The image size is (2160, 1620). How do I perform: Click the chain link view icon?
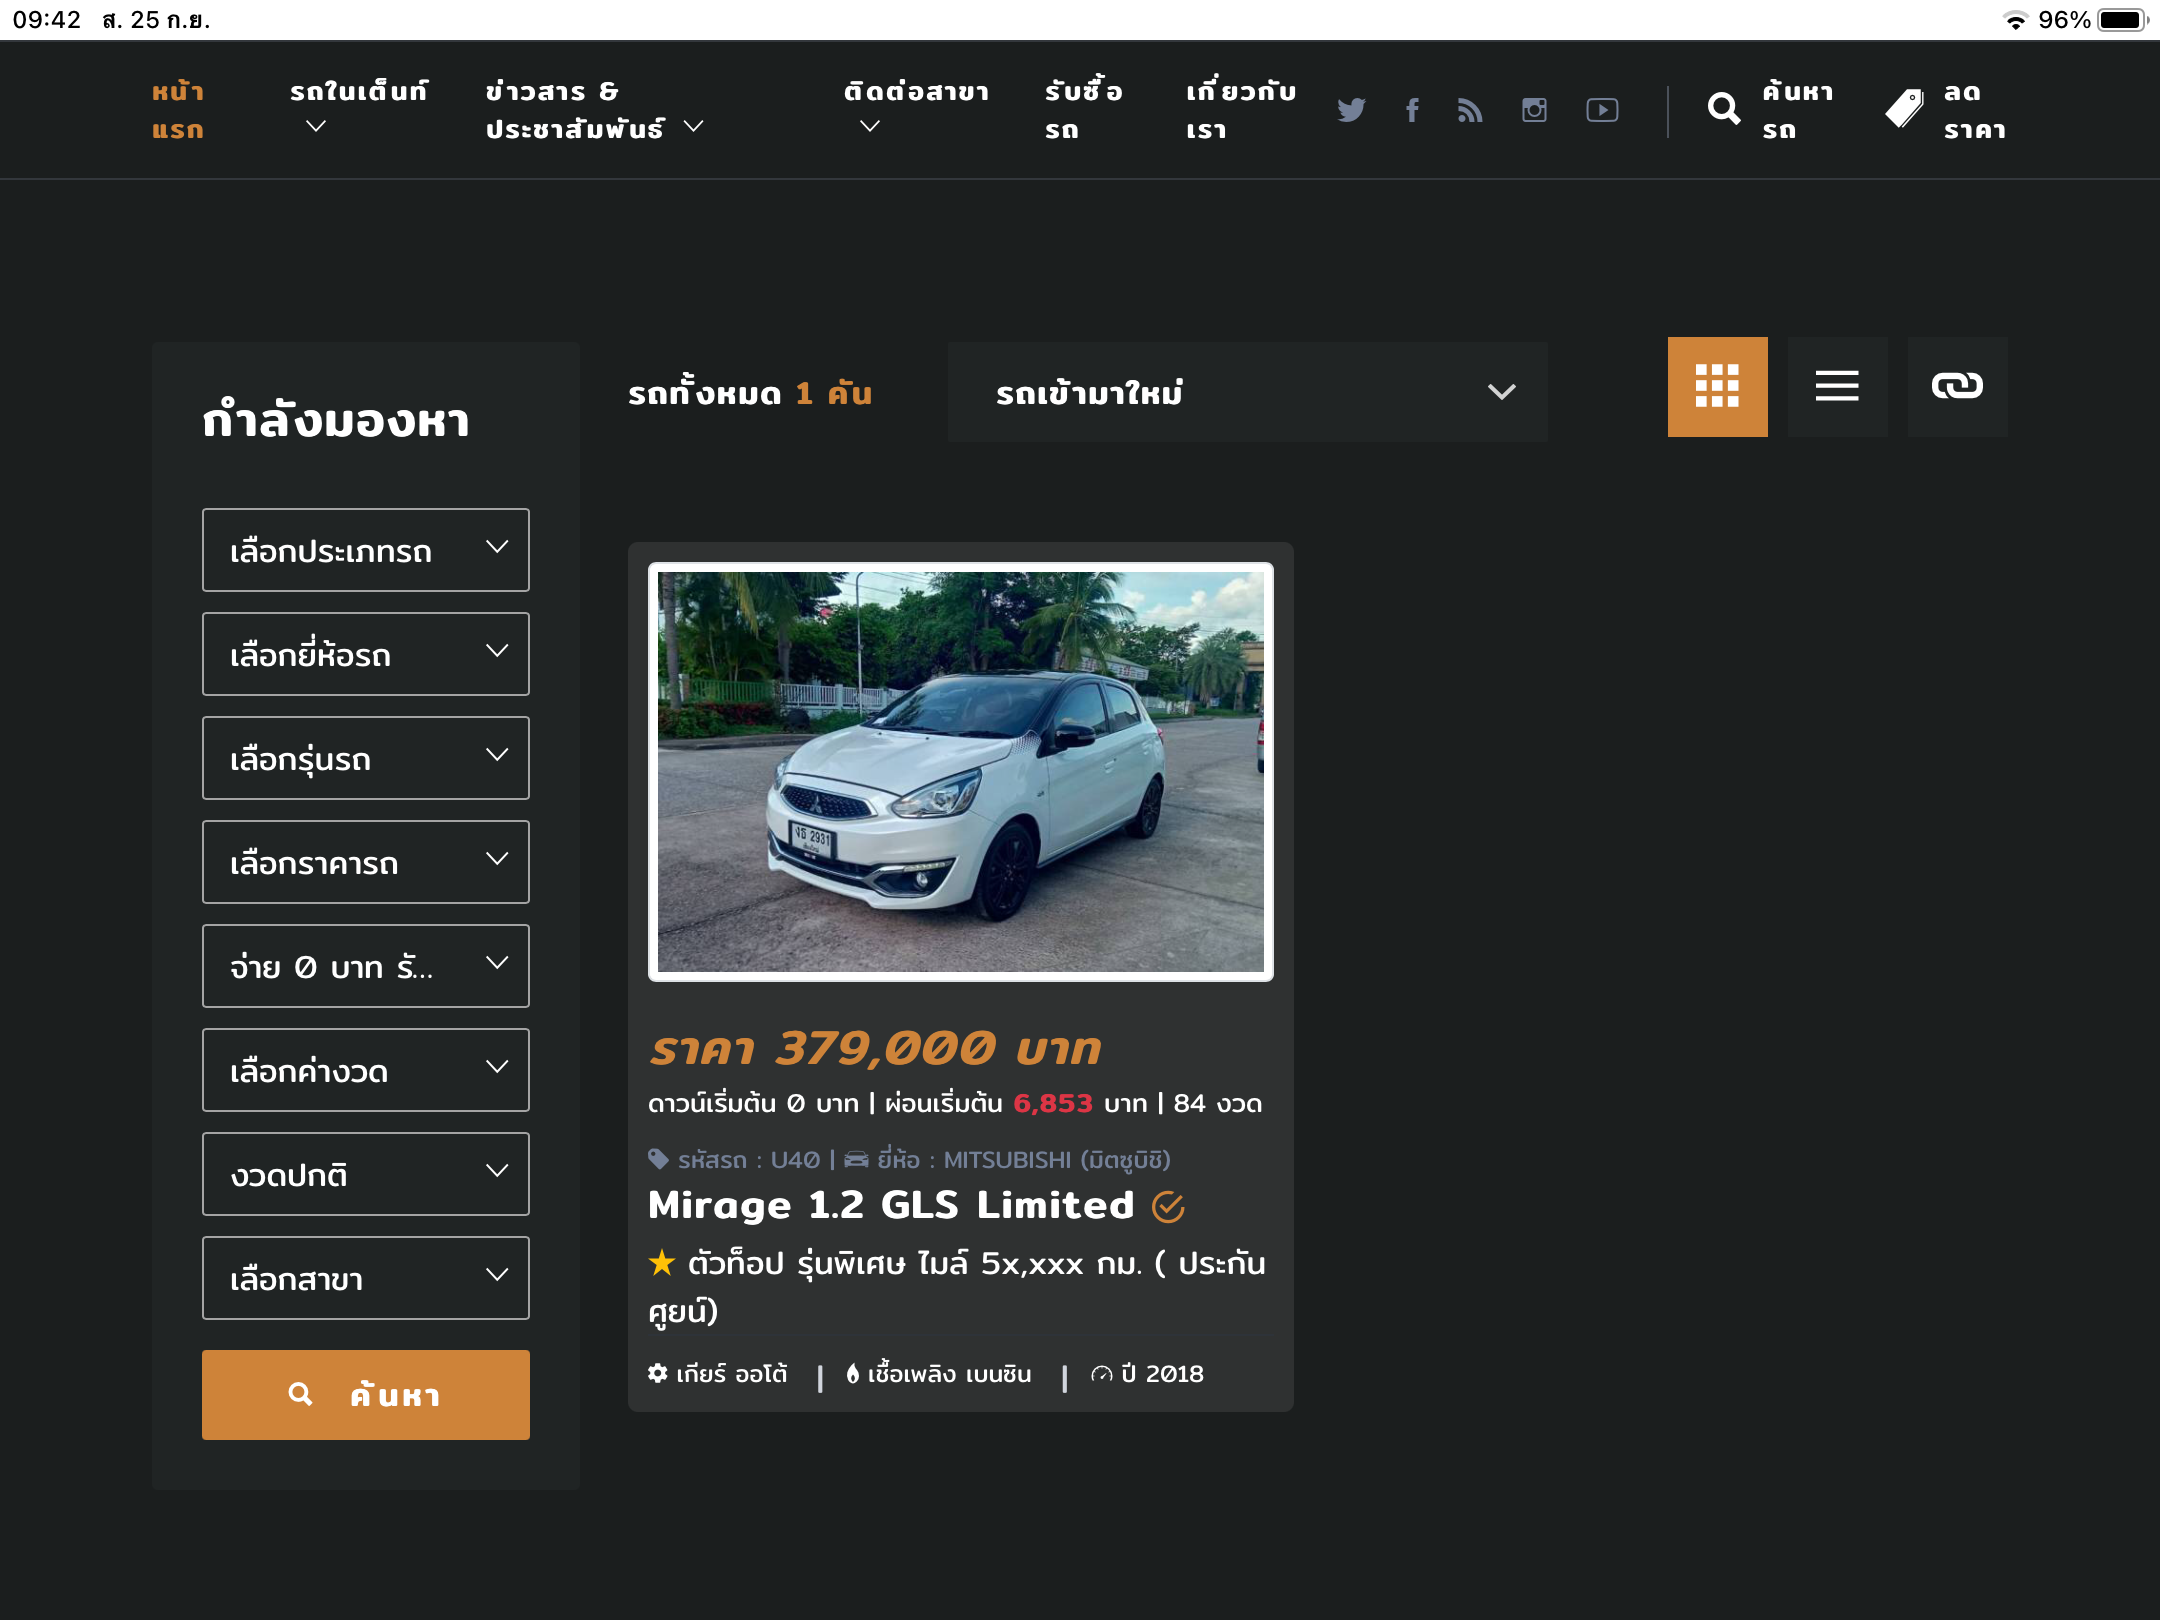[x=1957, y=386]
